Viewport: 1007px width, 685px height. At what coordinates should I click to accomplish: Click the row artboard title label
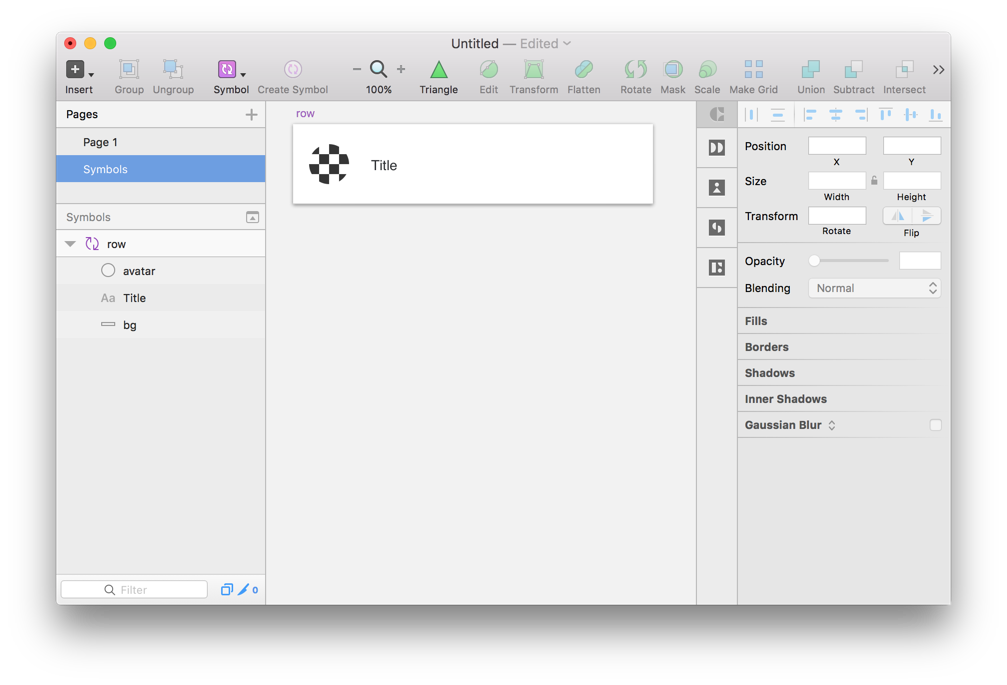[x=305, y=114]
